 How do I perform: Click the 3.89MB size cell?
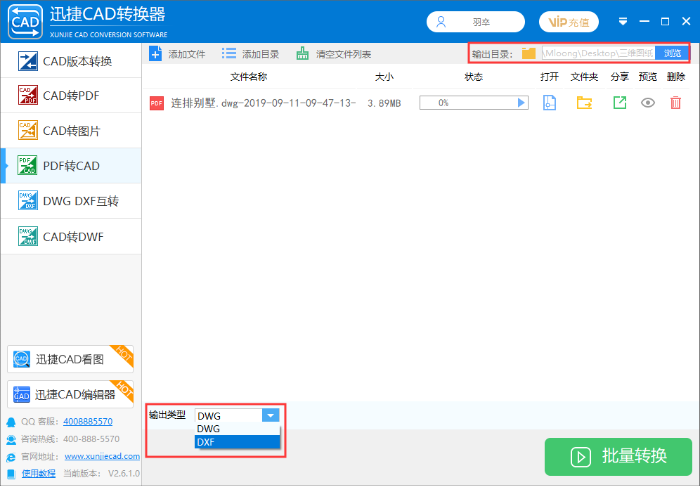click(384, 104)
